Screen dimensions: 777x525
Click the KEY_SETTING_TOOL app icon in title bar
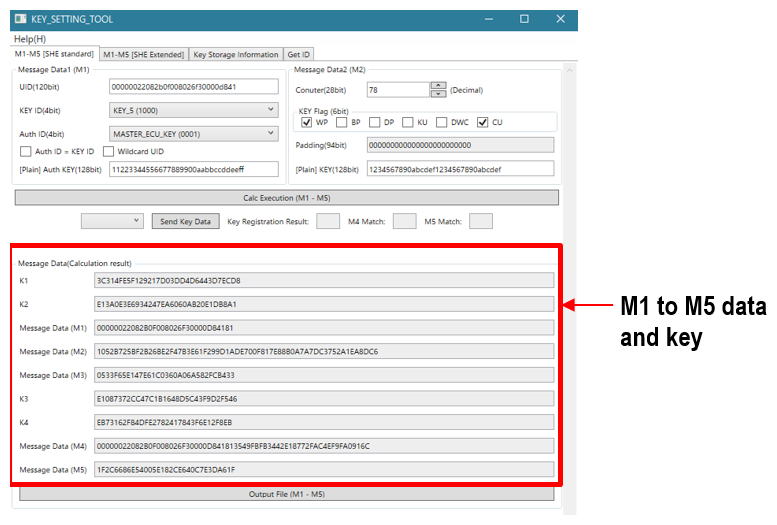click(20, 19)
